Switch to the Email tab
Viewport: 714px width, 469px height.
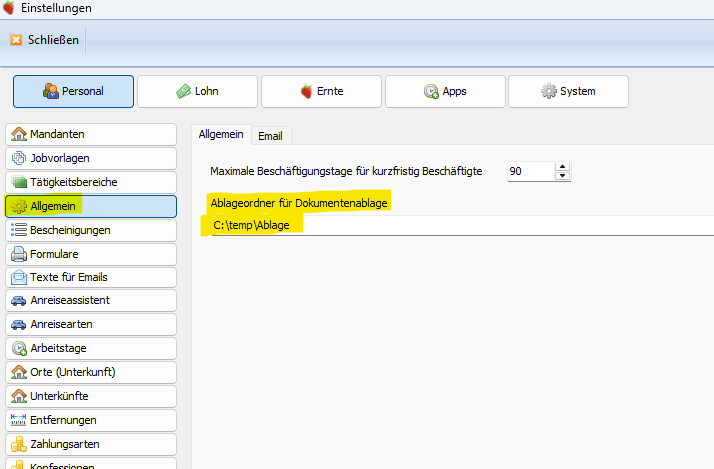pos(270,135)
